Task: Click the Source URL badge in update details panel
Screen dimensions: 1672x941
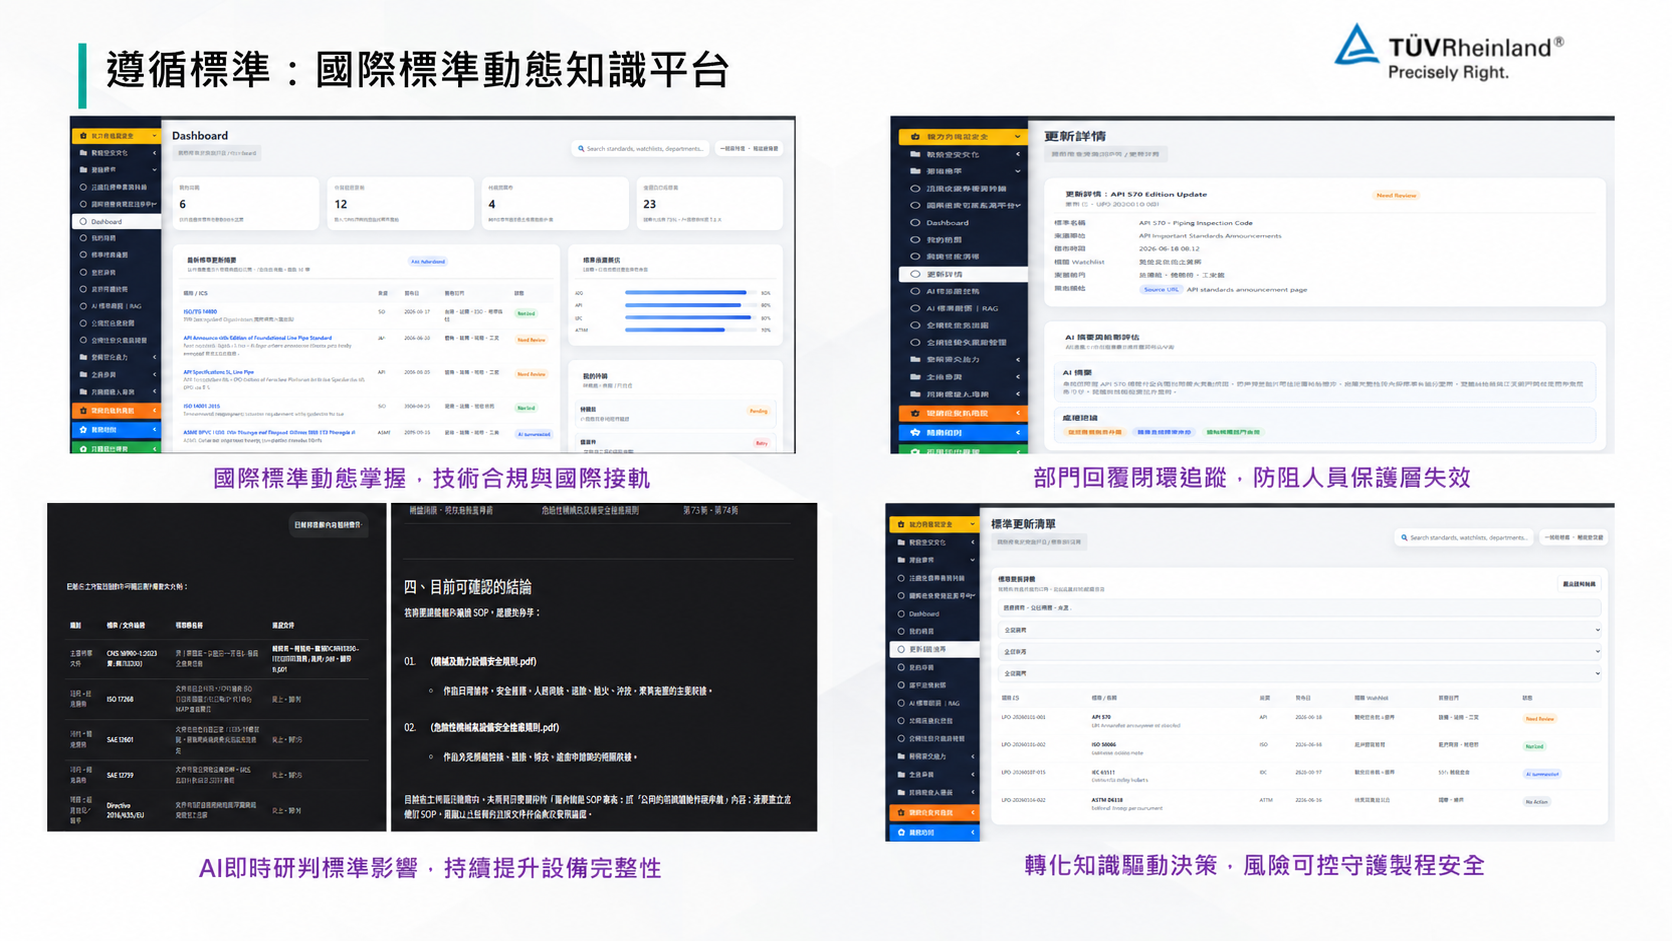Action: (1161, 290)
